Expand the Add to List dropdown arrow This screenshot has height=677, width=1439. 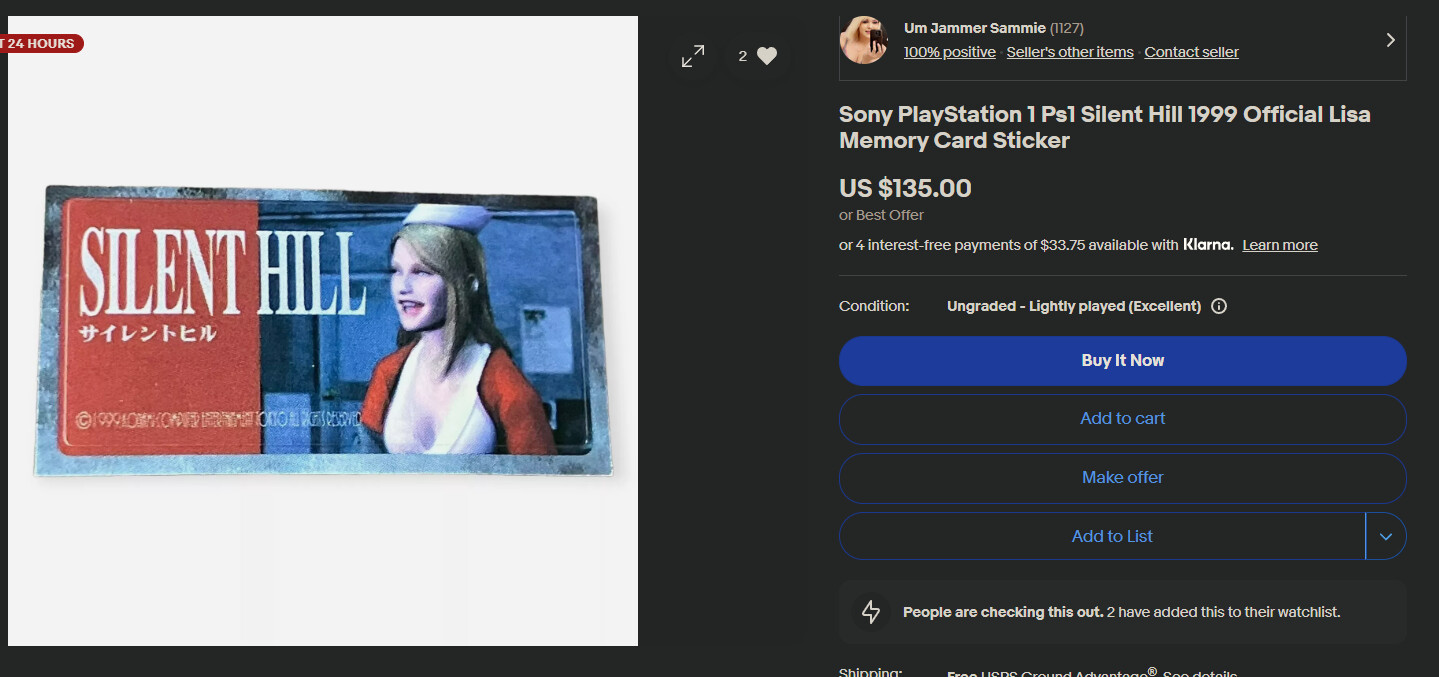[x=1386, y=536]
